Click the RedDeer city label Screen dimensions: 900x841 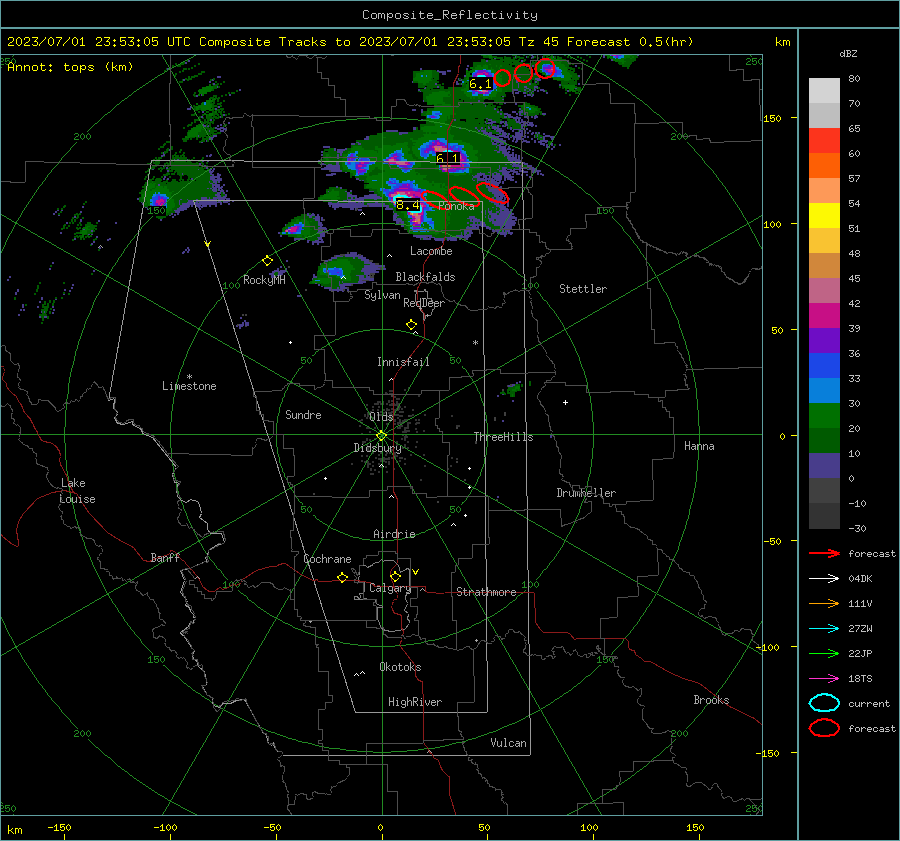tap(424, 303)
